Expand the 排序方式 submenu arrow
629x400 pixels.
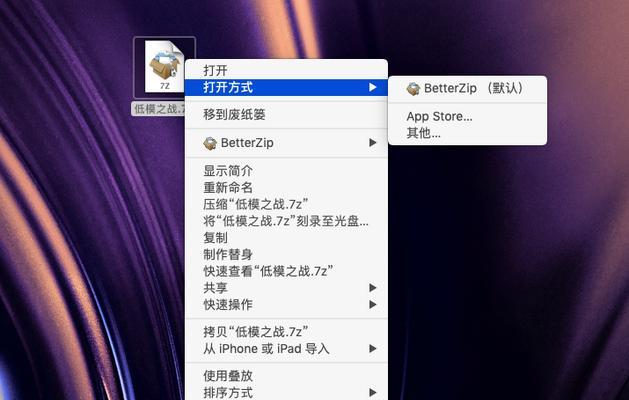373,392
